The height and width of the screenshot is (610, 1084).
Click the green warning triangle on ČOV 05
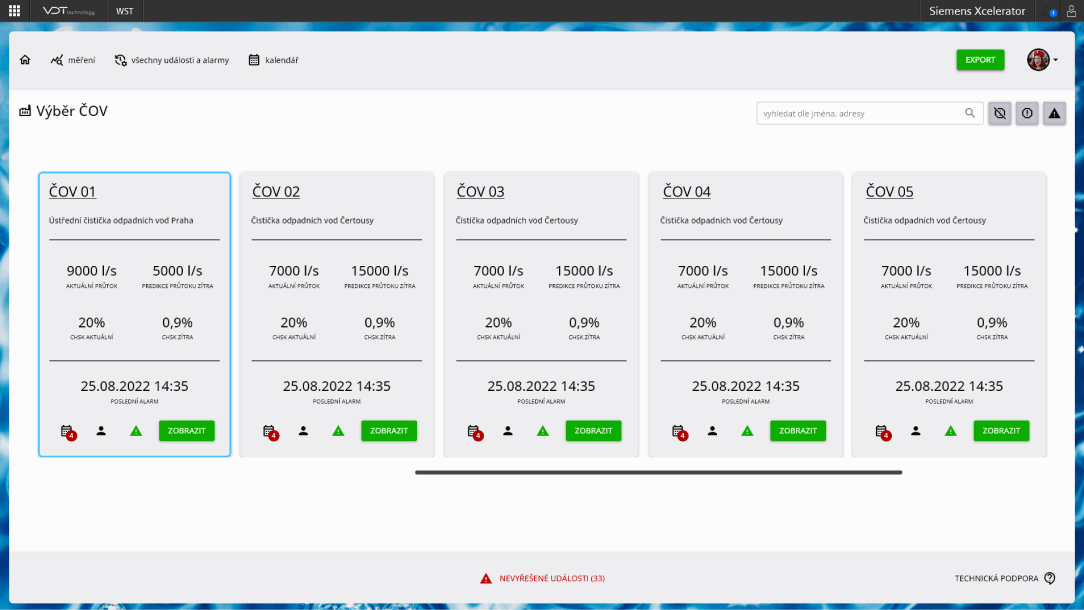951,431
